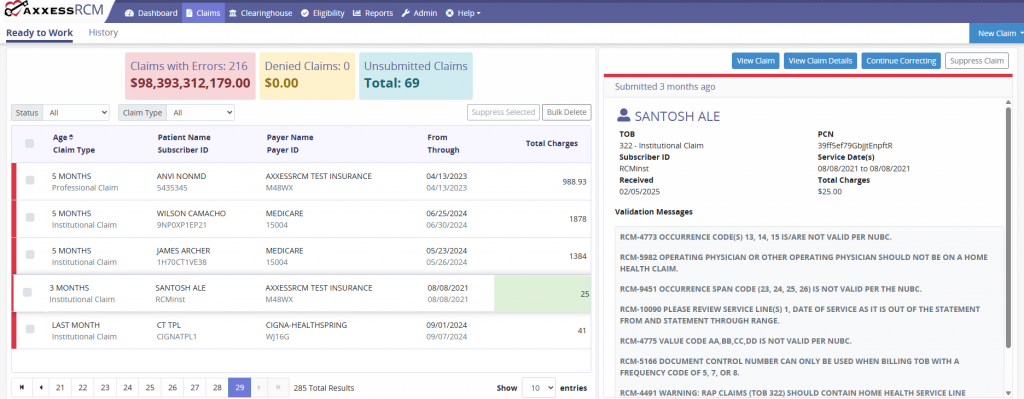Select the JAMES ARCHER patient name

click(x=184, y=251)
